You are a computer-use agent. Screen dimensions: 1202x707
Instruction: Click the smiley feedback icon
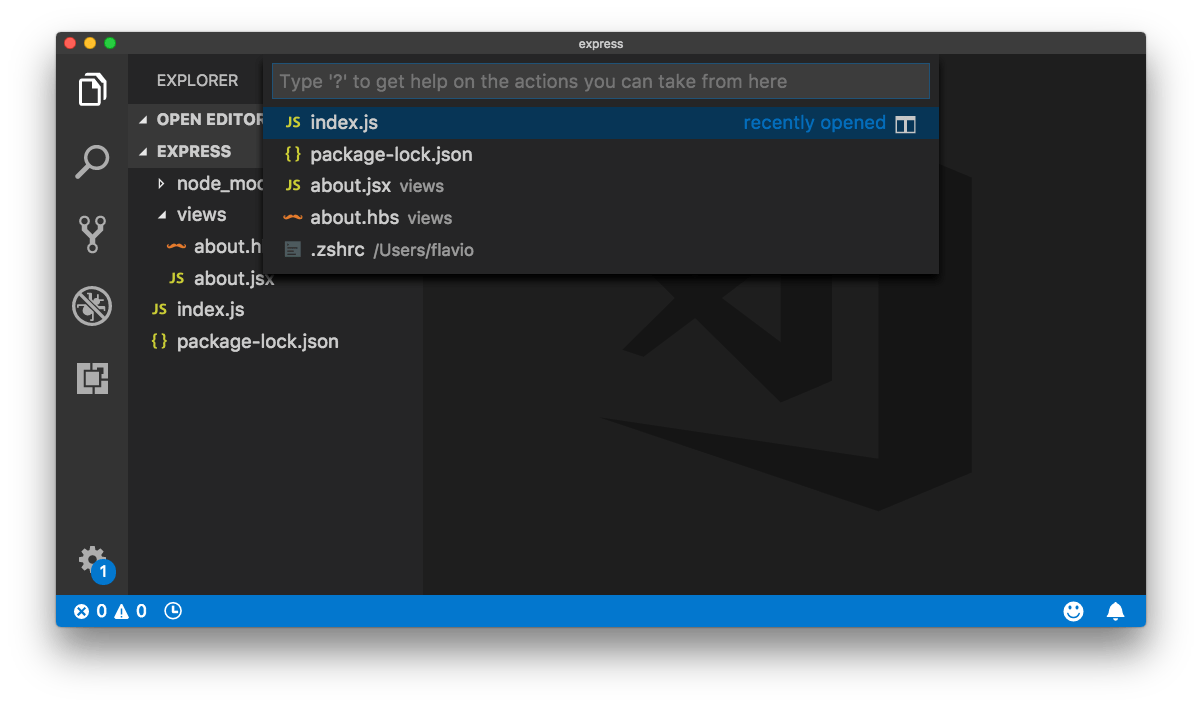(1073, 611)
